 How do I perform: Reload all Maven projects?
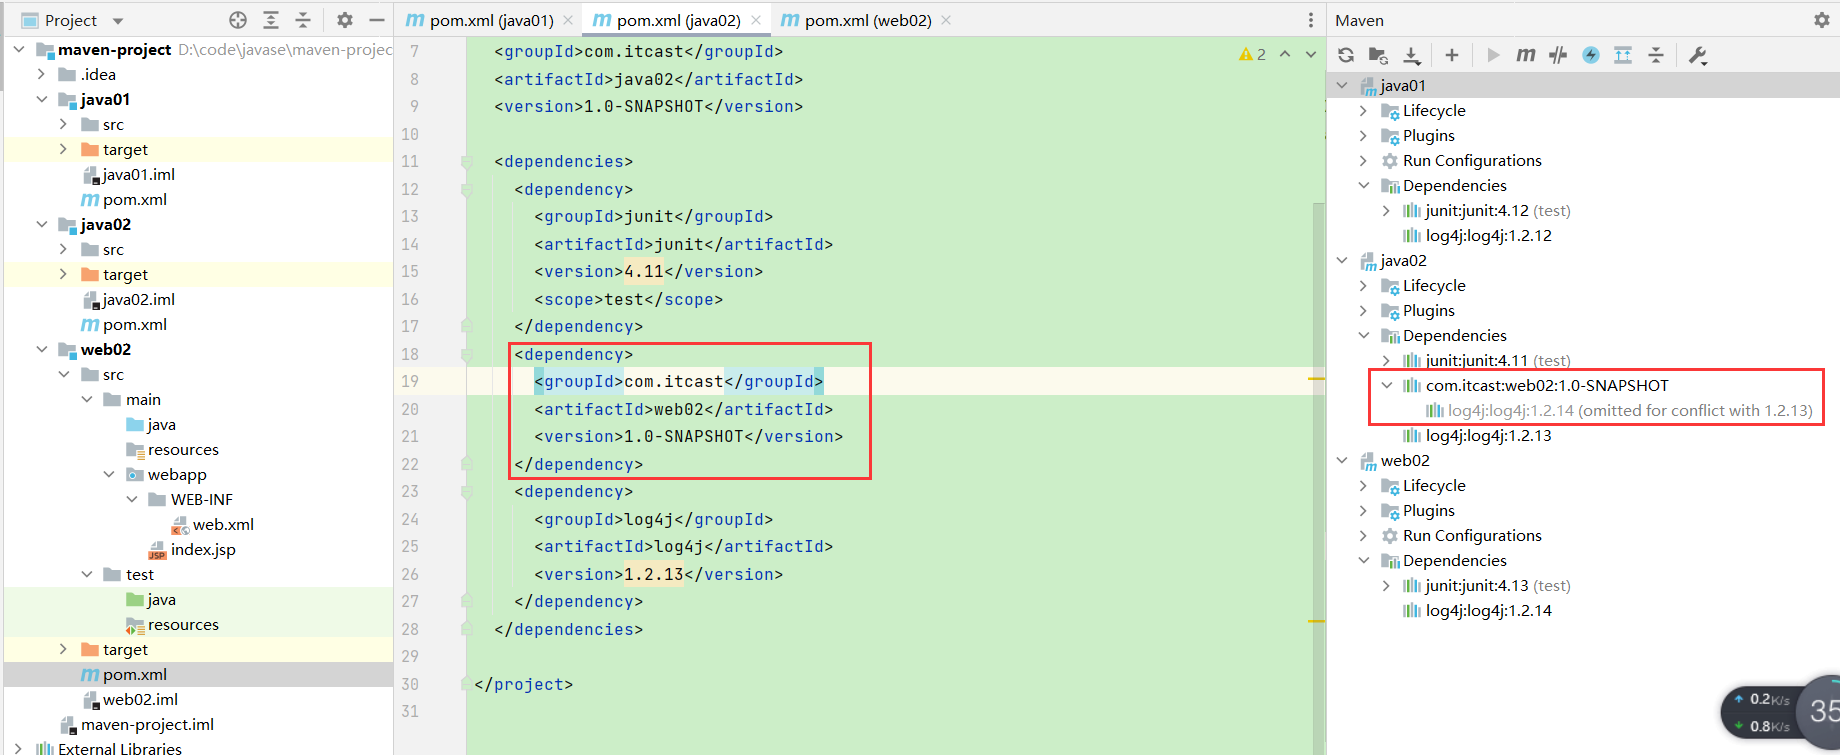1346,55
